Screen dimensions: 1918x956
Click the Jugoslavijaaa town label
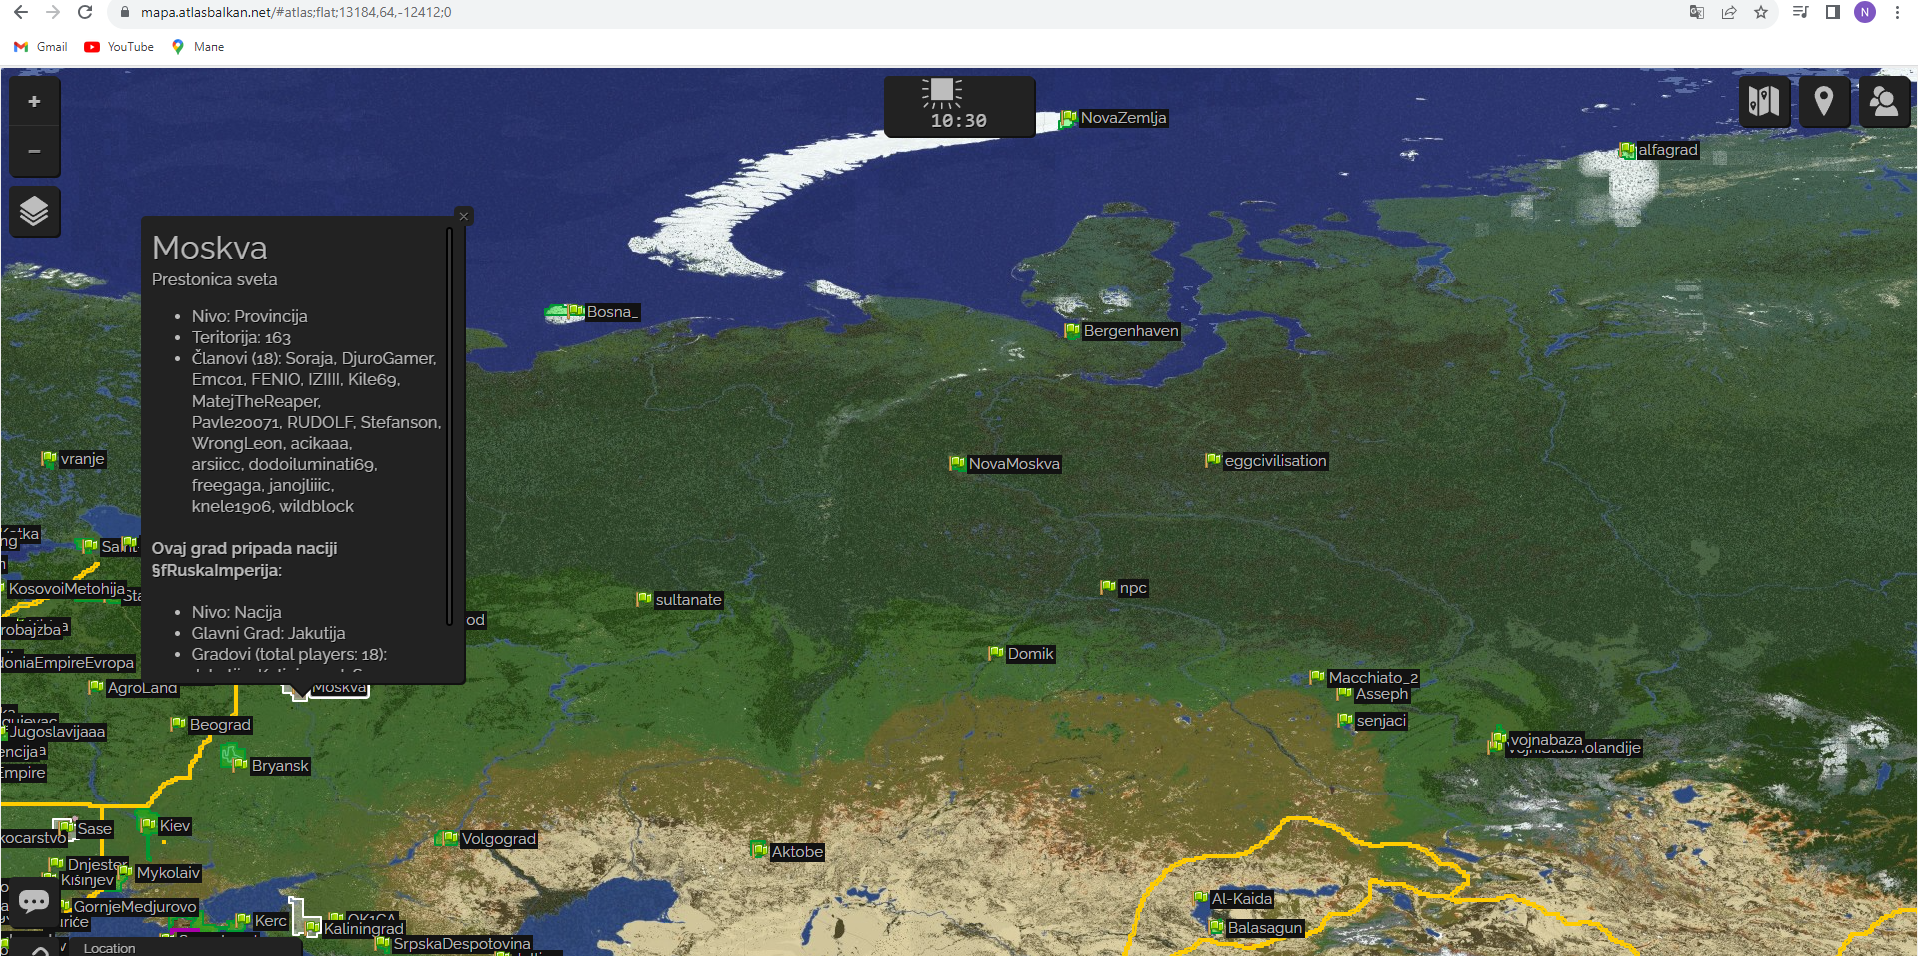[57, 732]
